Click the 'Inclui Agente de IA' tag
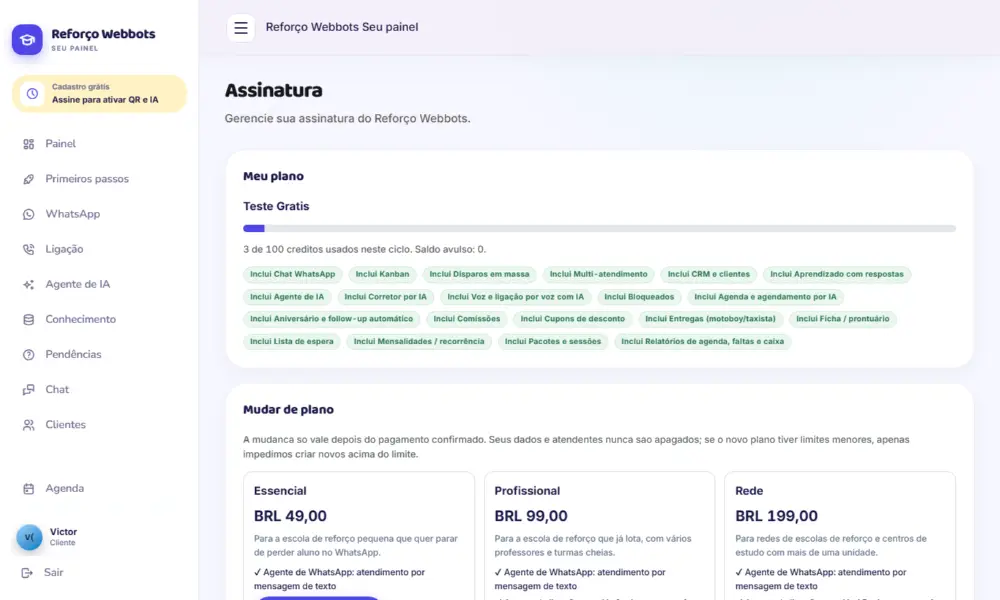Viewport: 1000px width, 600px height. pos(287,297)
